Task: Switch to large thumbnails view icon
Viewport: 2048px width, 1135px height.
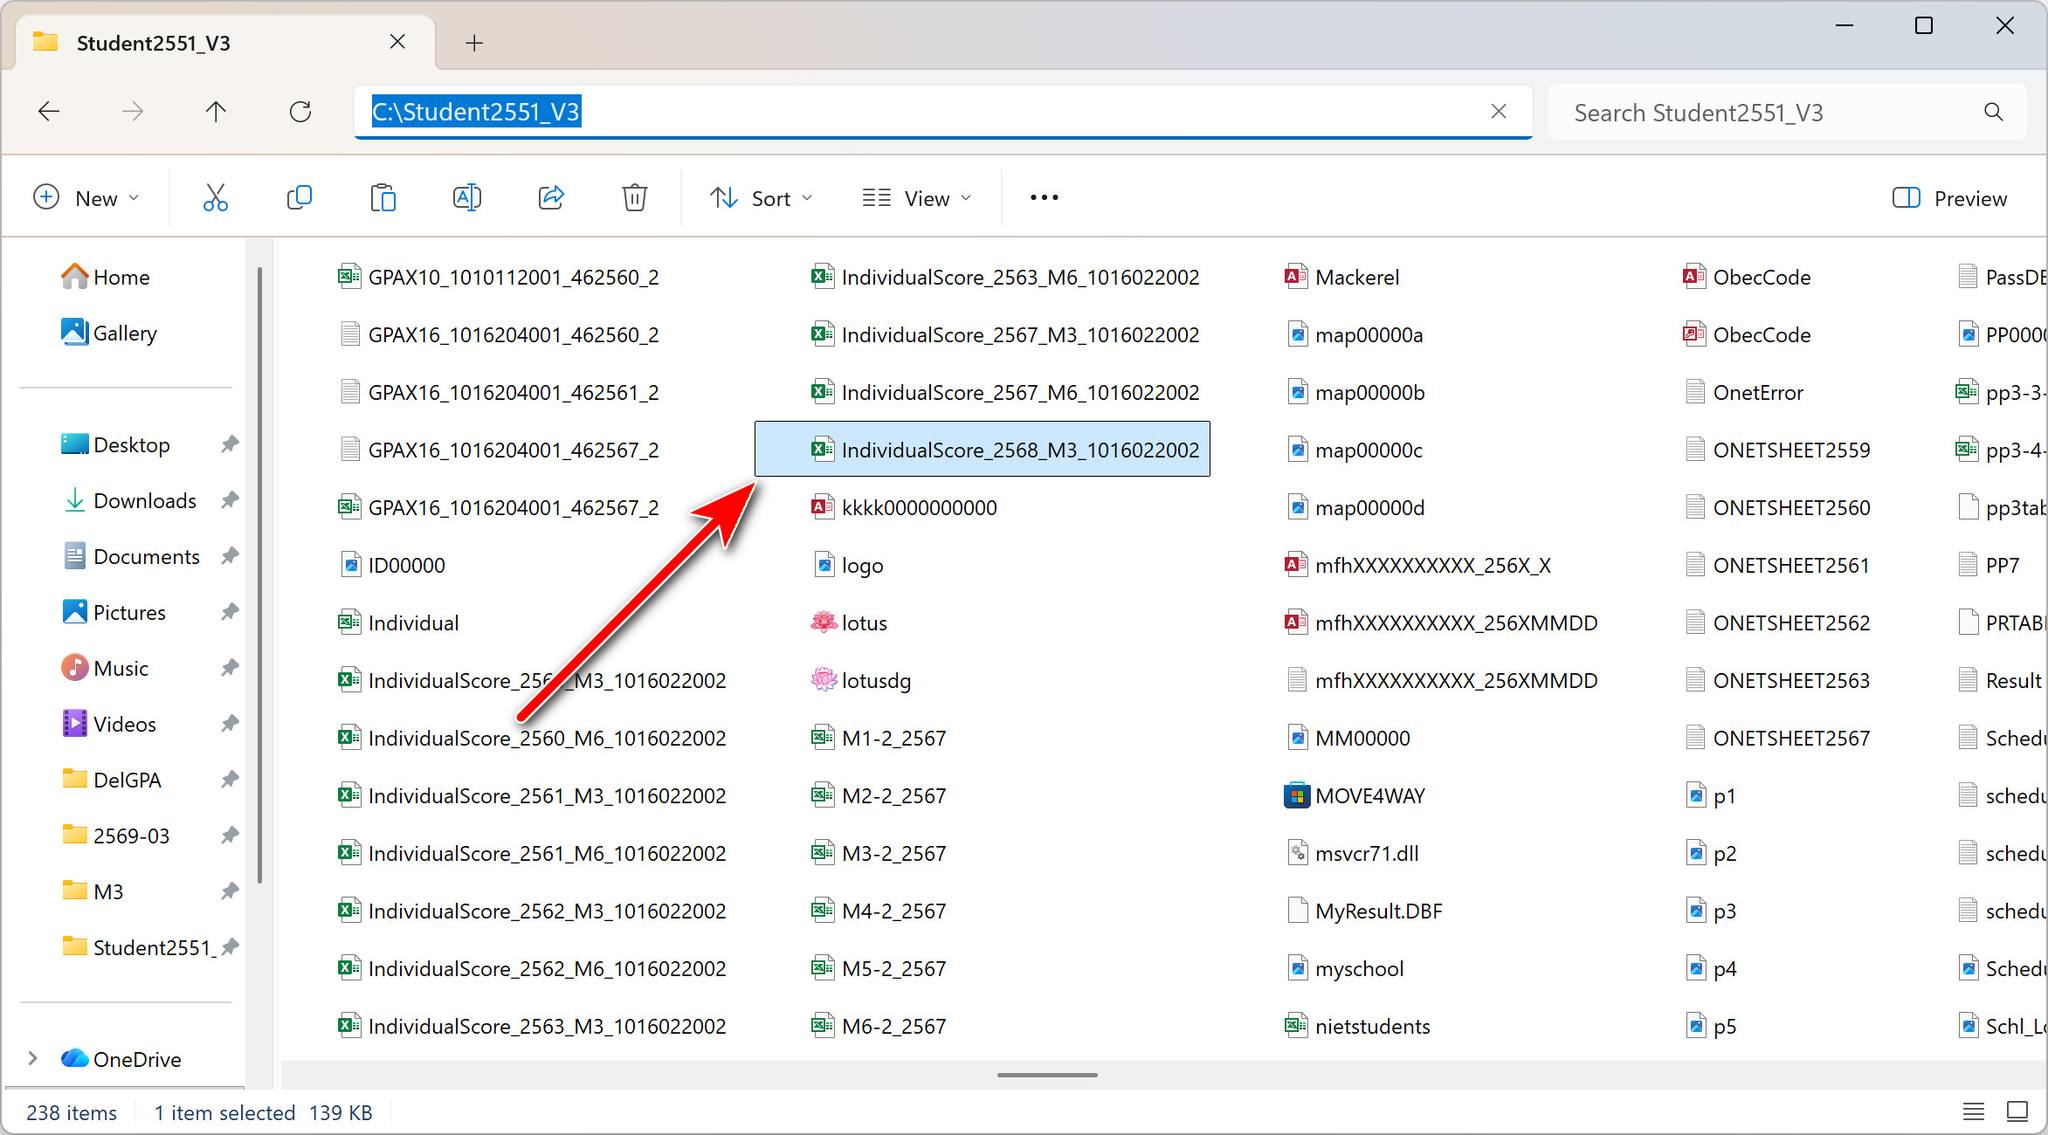Action: pos(2017,1111)
